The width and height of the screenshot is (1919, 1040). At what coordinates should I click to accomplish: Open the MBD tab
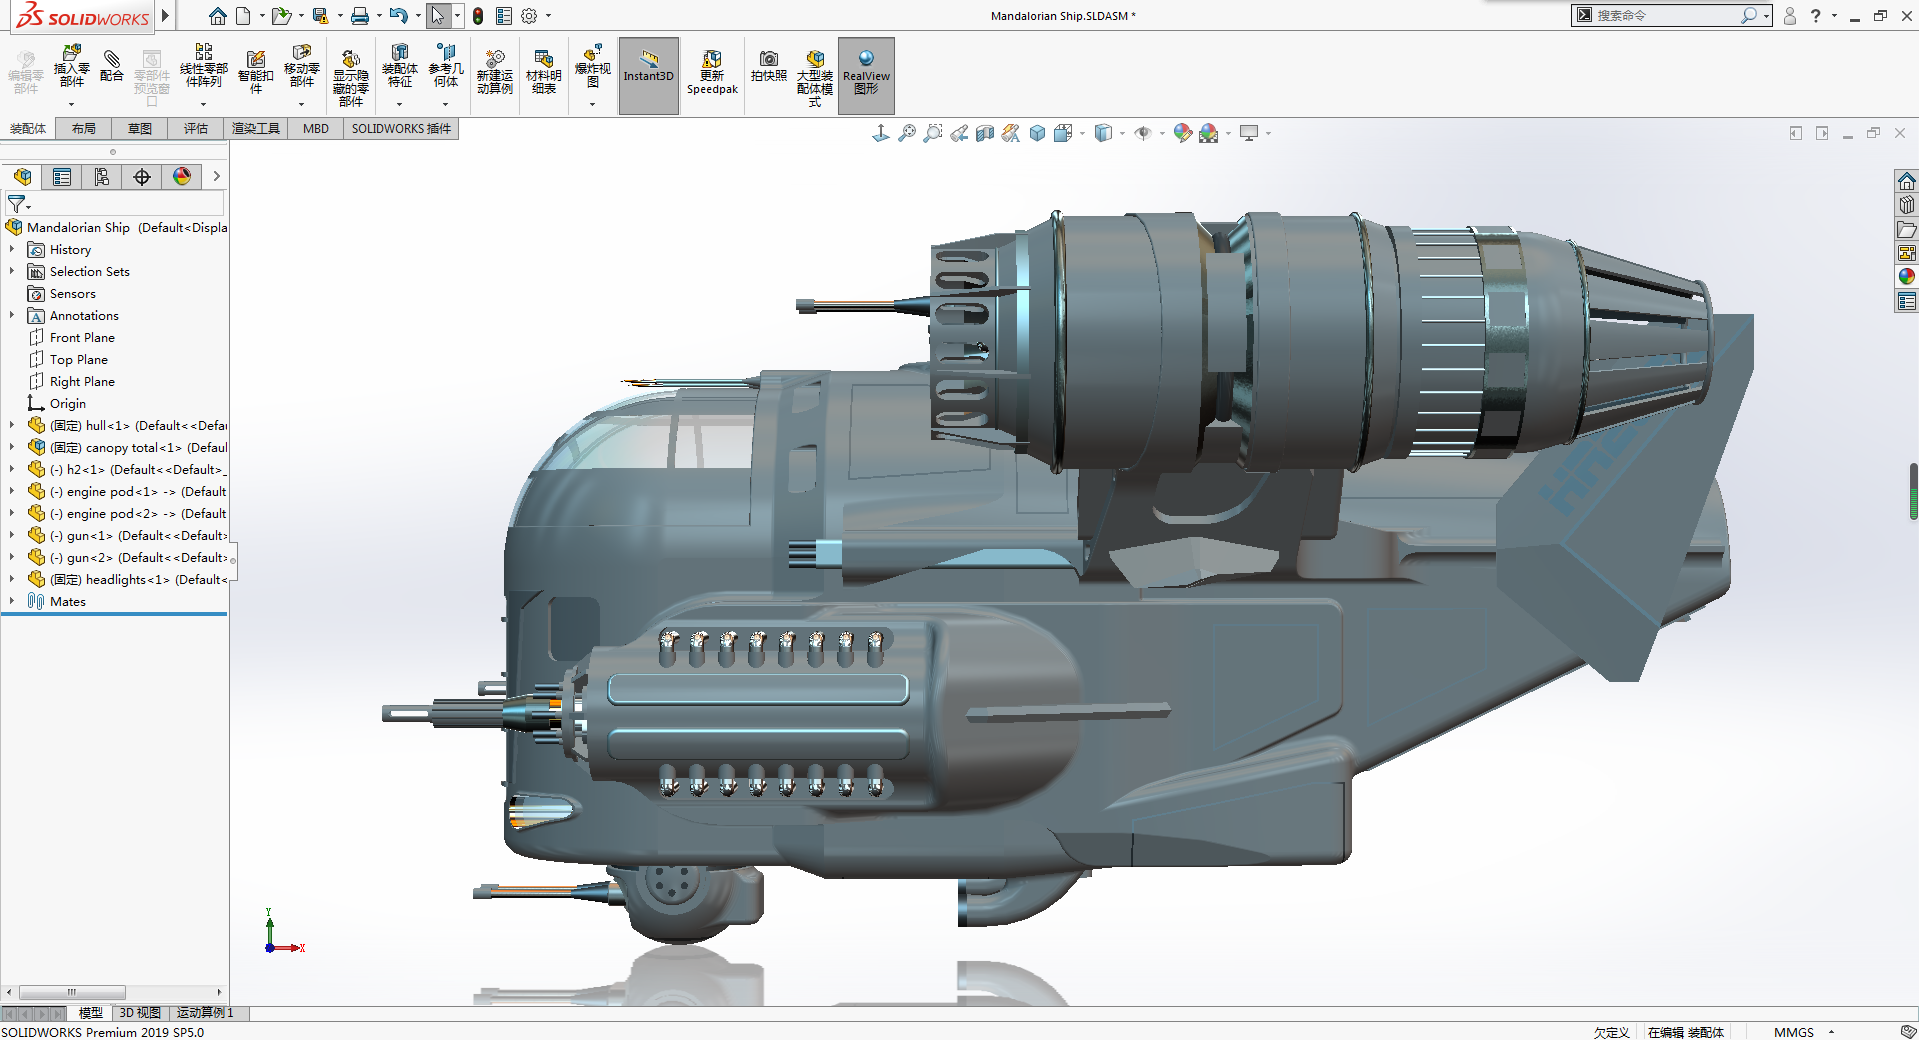[316, 128]
